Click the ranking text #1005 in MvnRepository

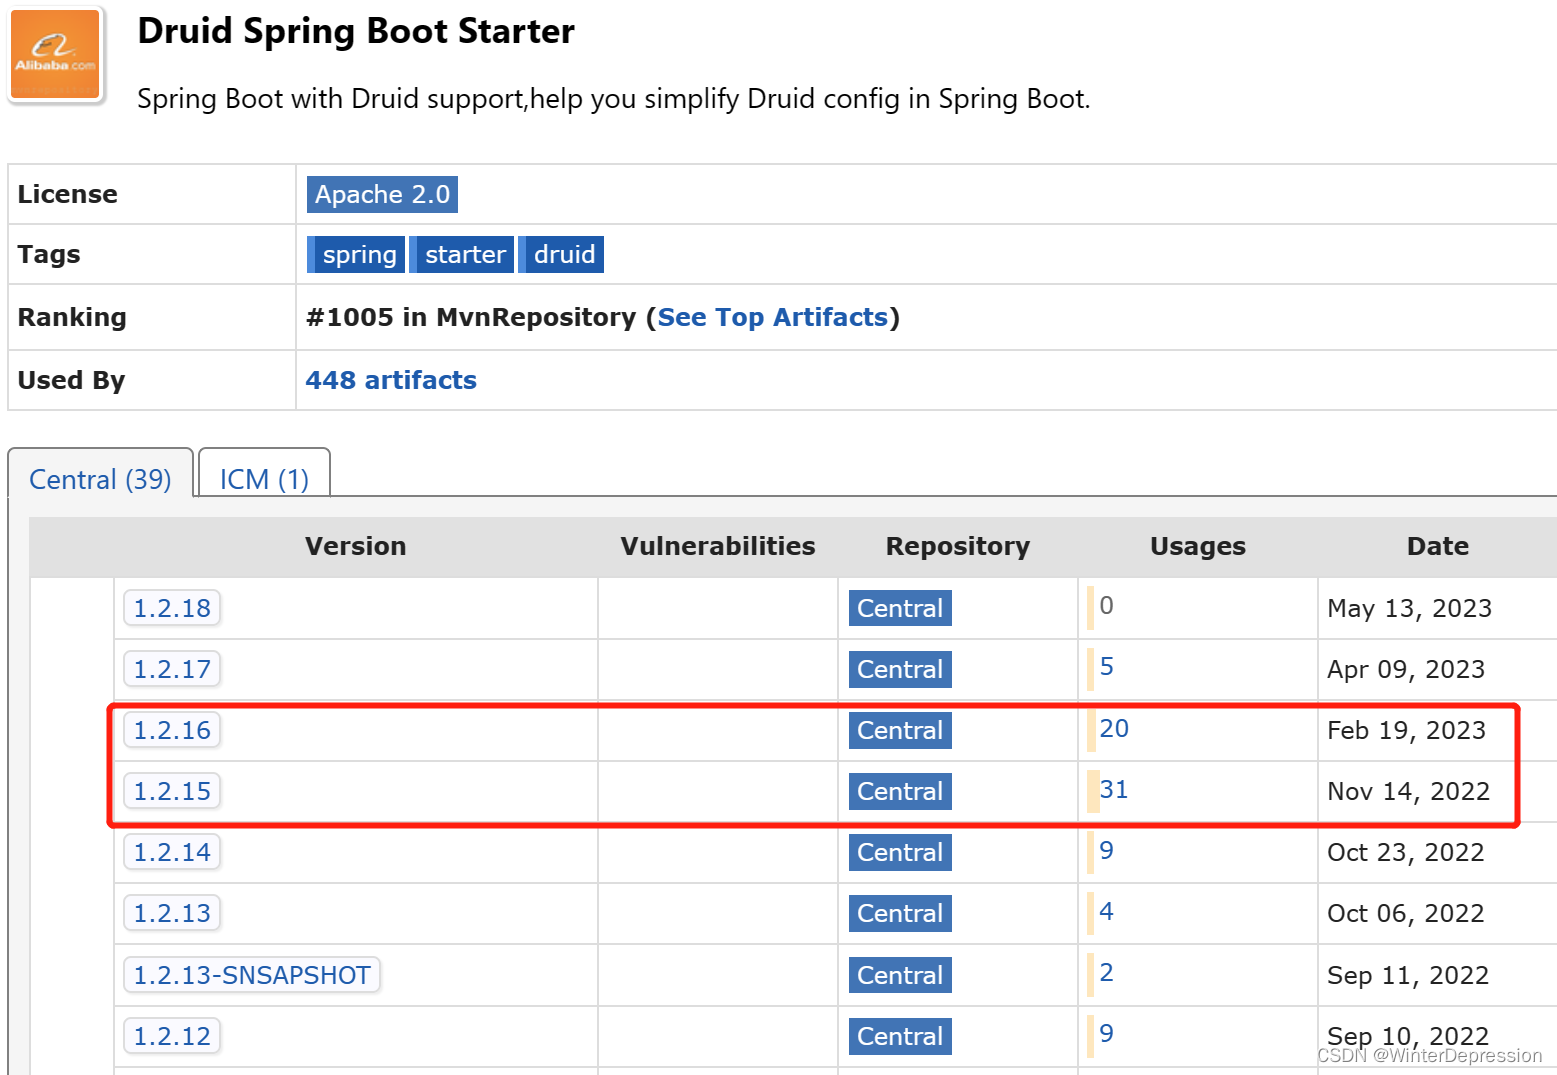point(471,317)
